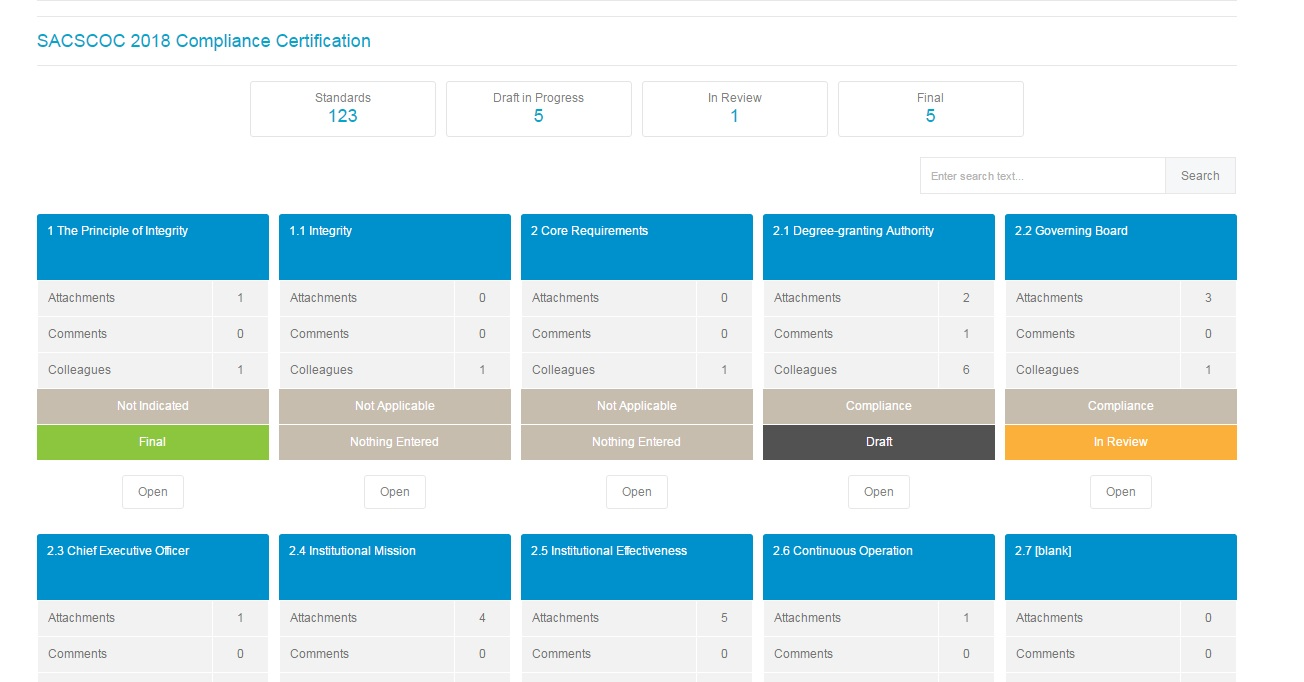
Task: Click the Search button
Action: tap(1200, 176)
